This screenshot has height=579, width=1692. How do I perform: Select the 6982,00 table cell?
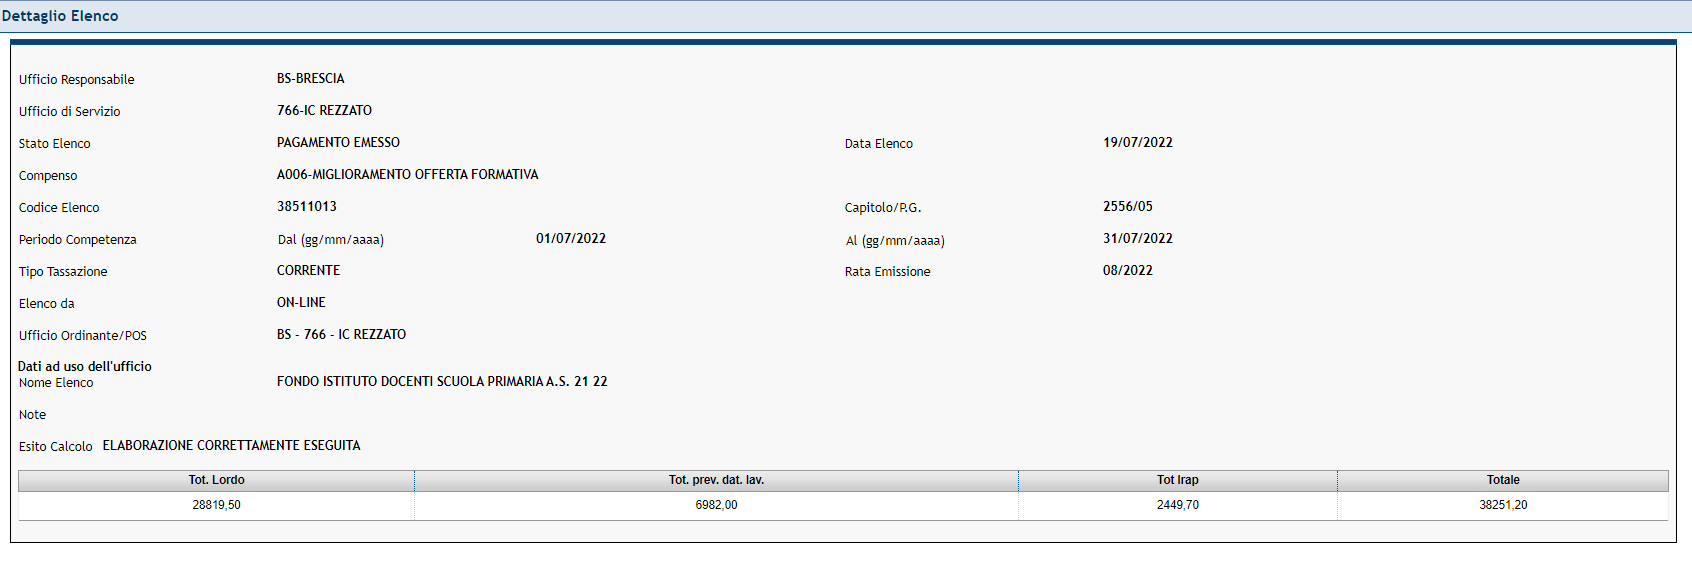coord(716,505)
